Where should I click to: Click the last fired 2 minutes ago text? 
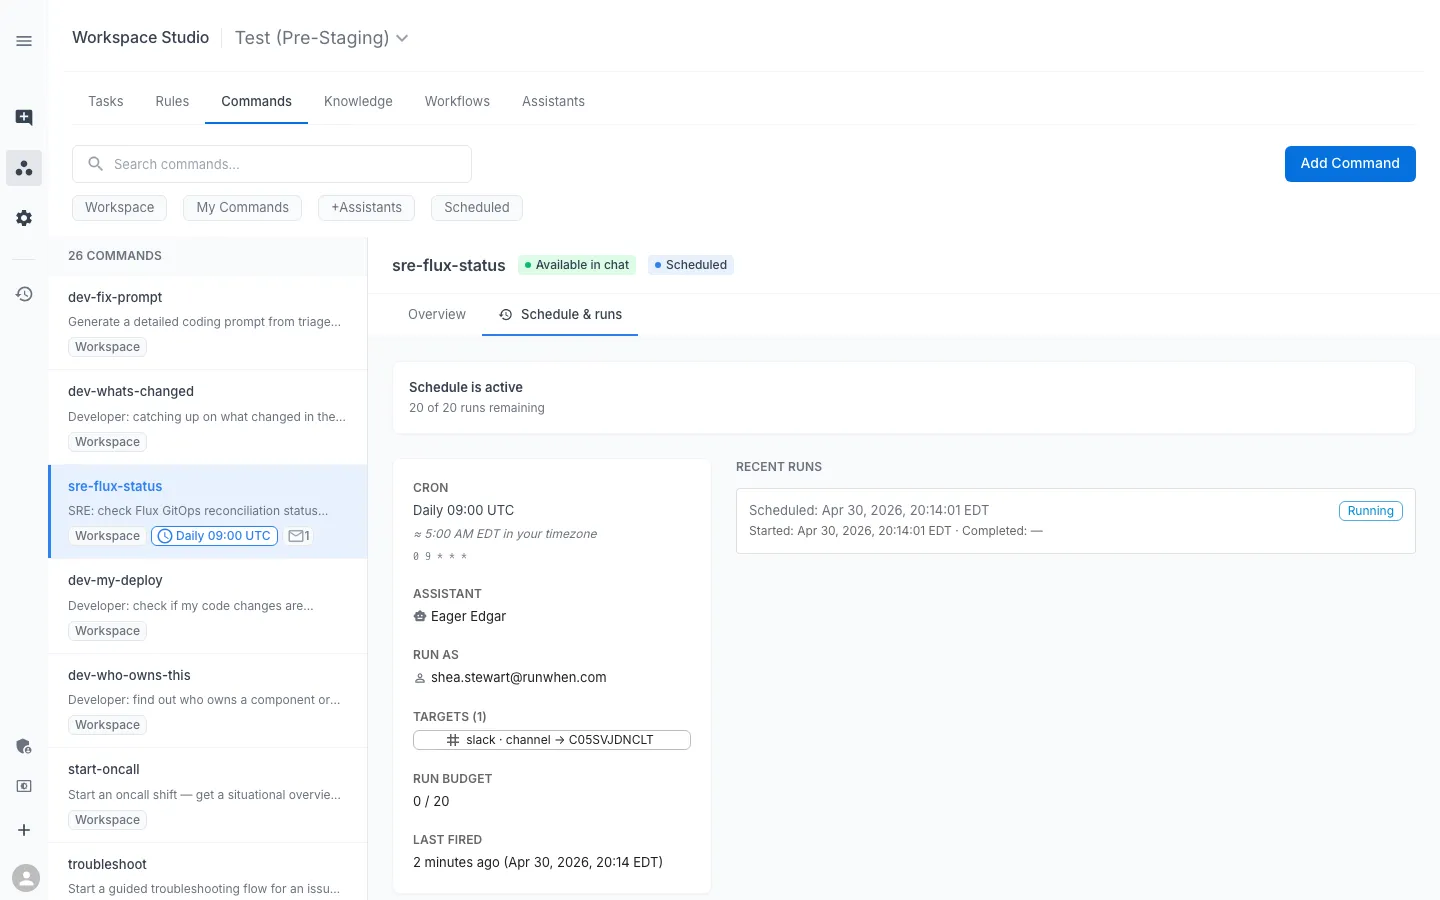pos(538,863)
